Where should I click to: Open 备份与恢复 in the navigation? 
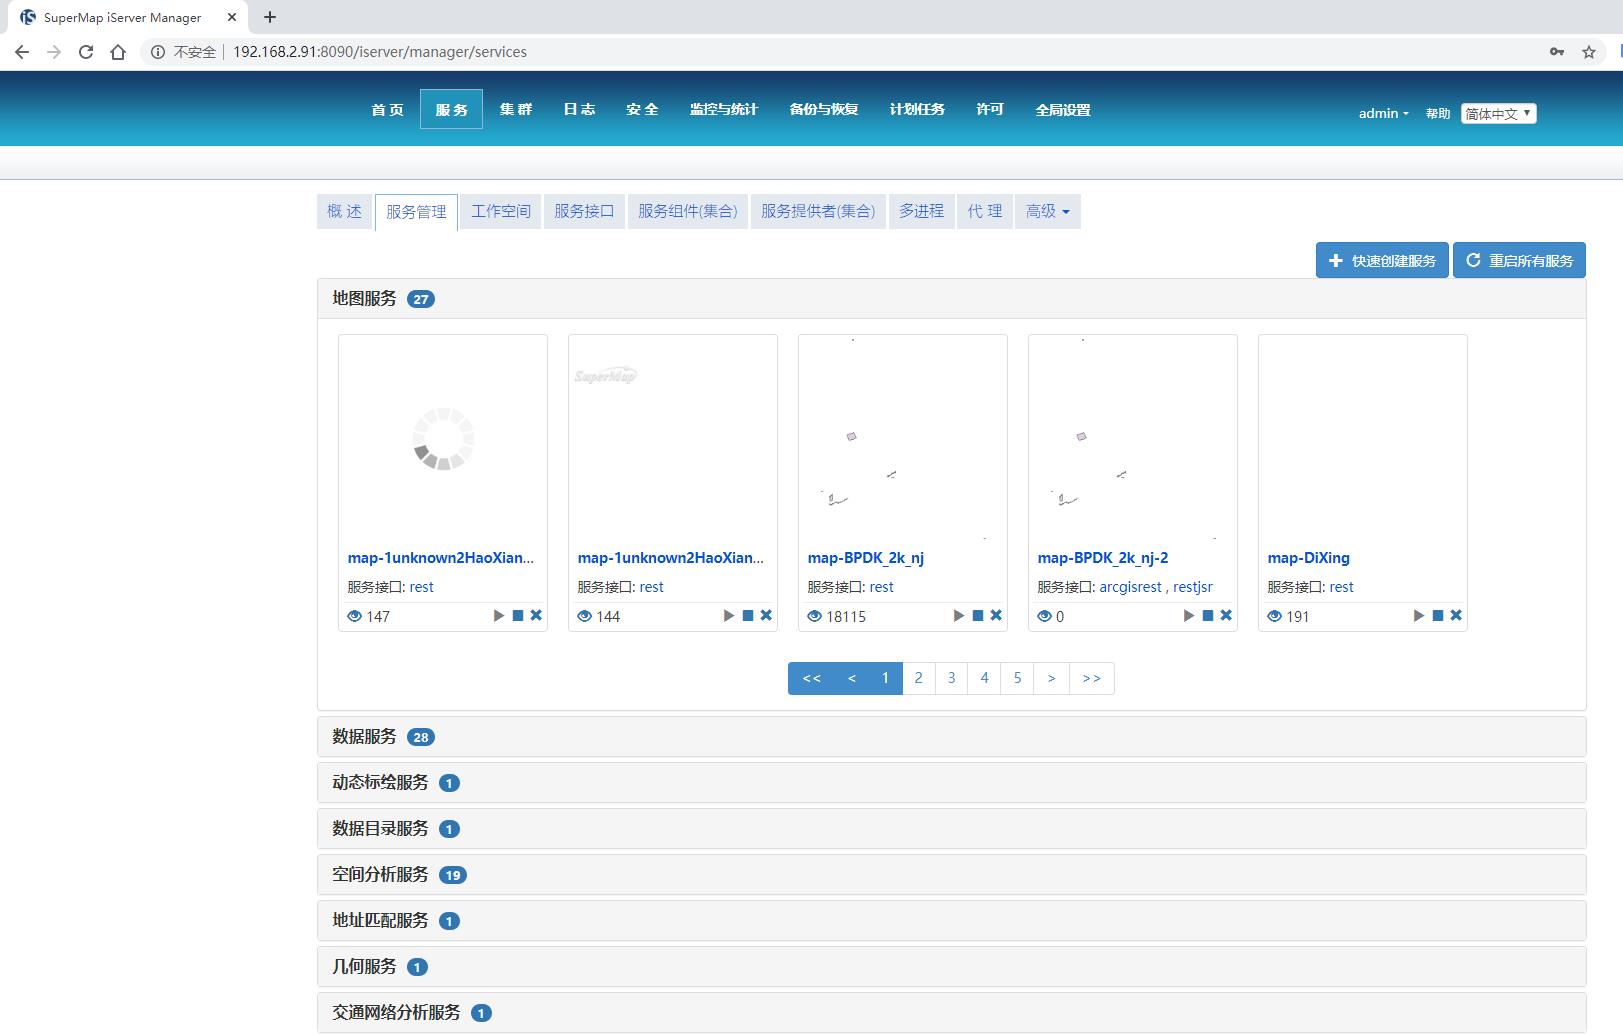pos(824,109)
